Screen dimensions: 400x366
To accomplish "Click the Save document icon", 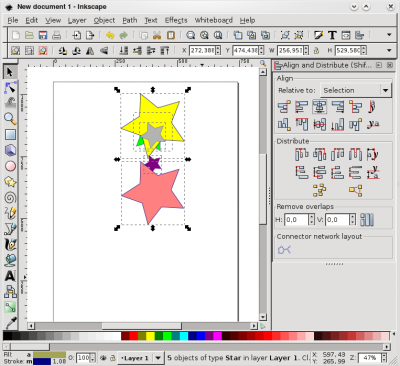I will tap(43, 35).
